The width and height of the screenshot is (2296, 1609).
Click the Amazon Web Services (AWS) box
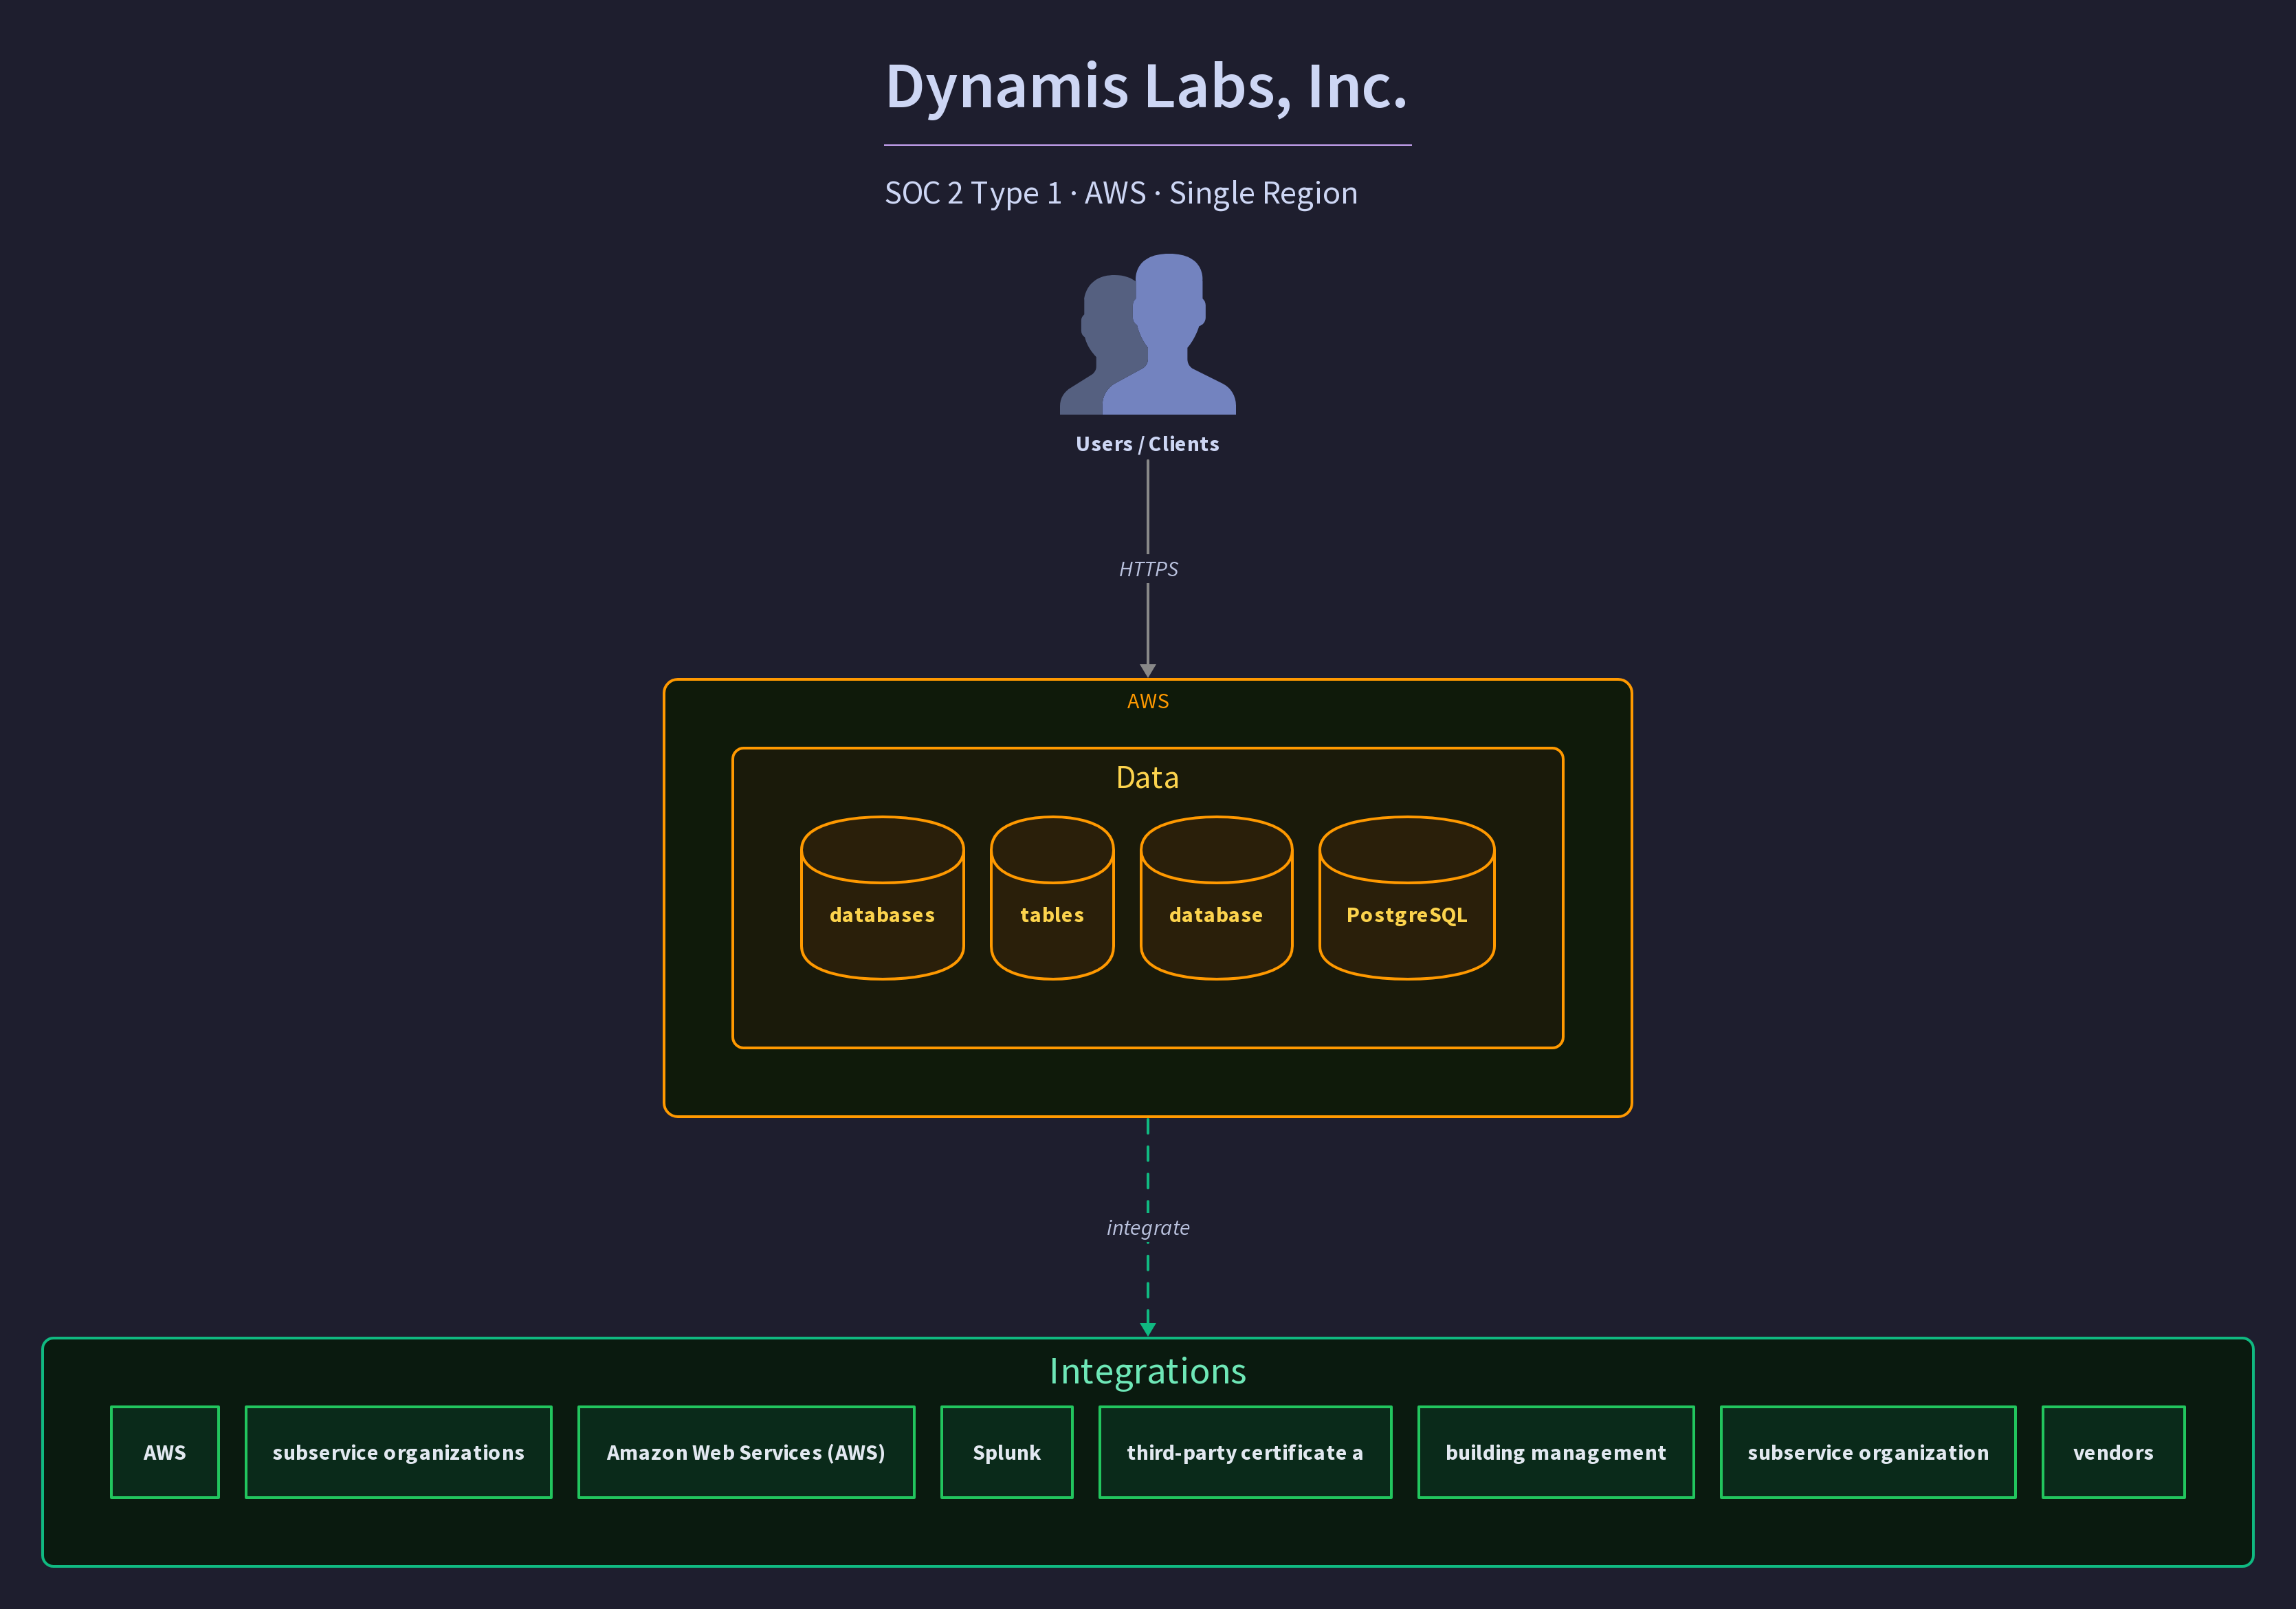[746, 1452]
